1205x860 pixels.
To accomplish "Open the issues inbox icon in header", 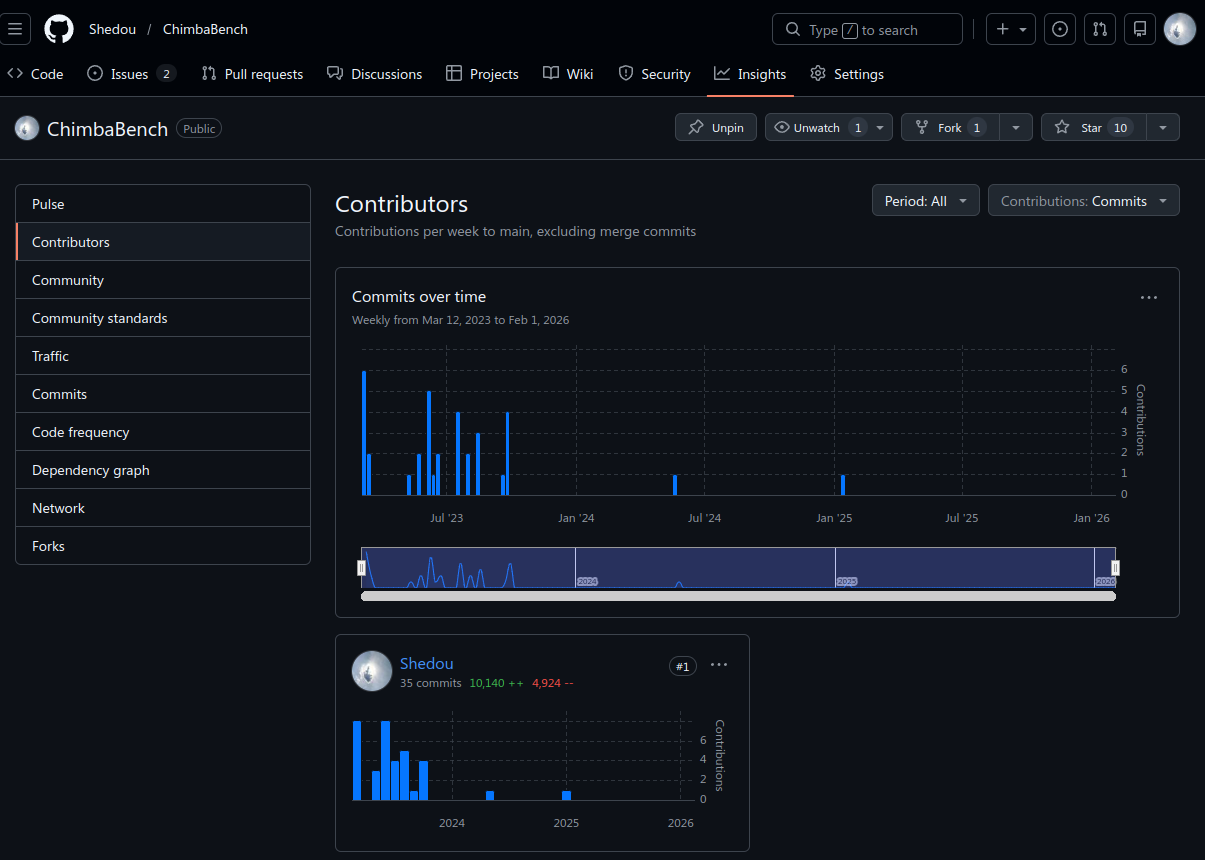I will pos(1060,29).
